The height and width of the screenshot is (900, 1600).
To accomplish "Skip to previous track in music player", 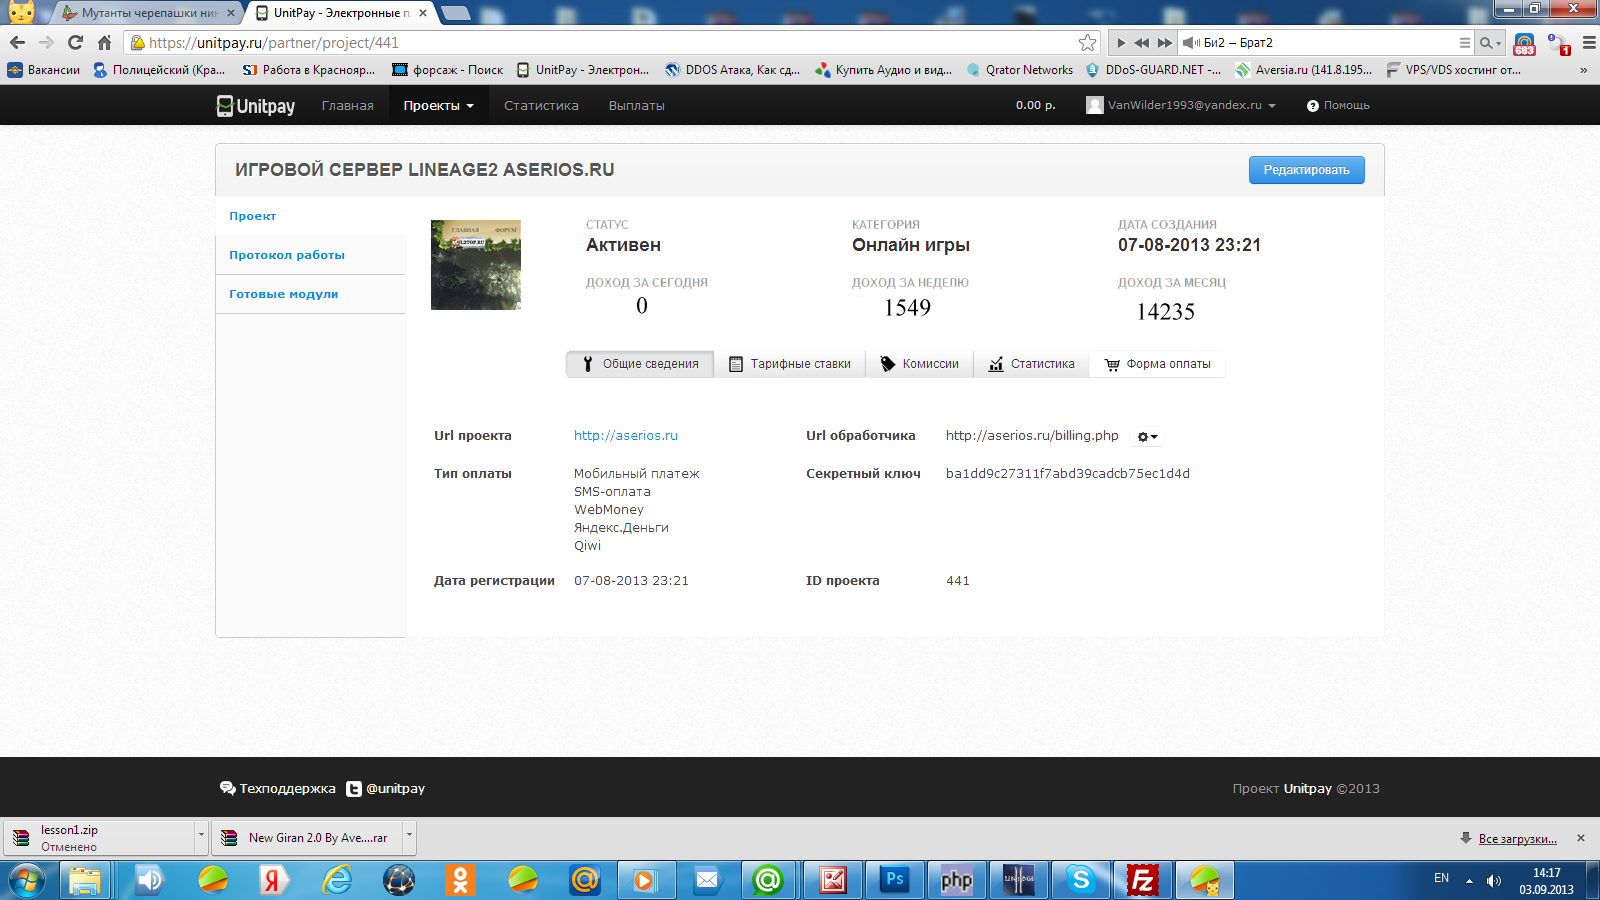I will [1142, 43].
